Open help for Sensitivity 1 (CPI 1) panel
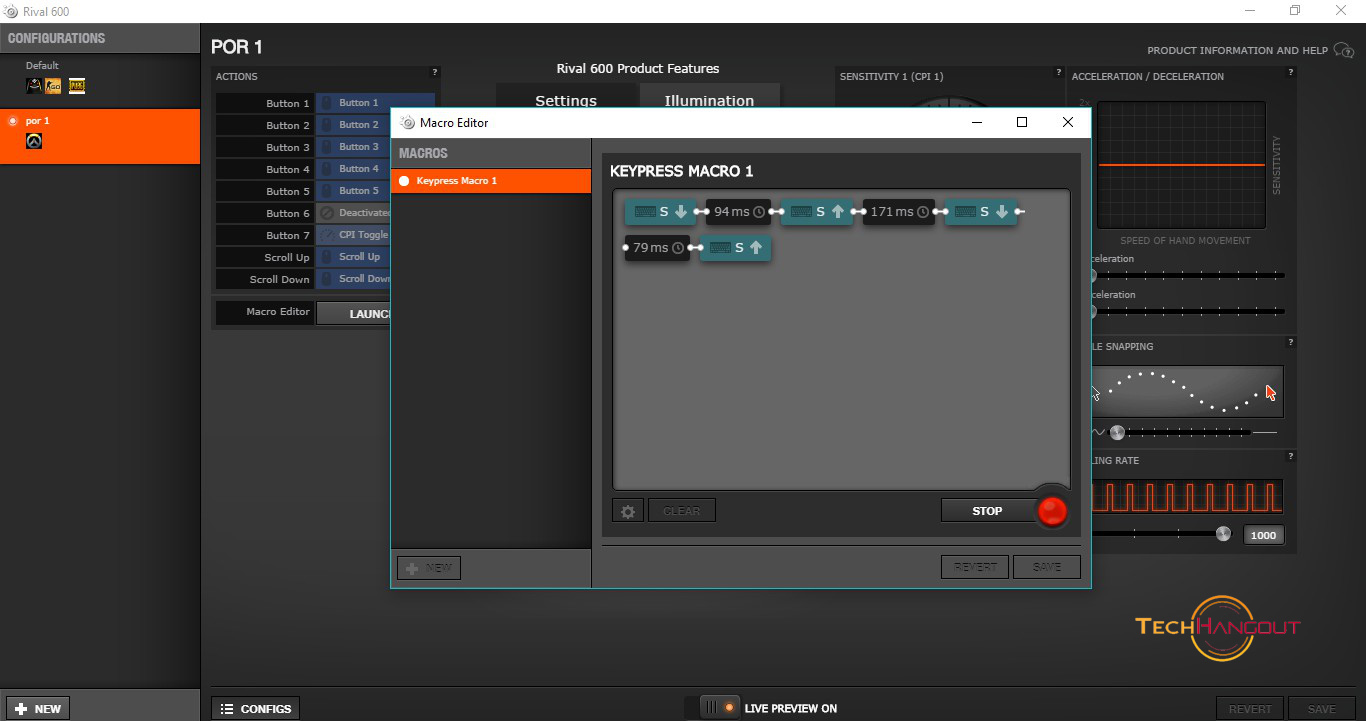Image resolution: width=1366 pixels, height=721 pixels. click(1059, 72)
